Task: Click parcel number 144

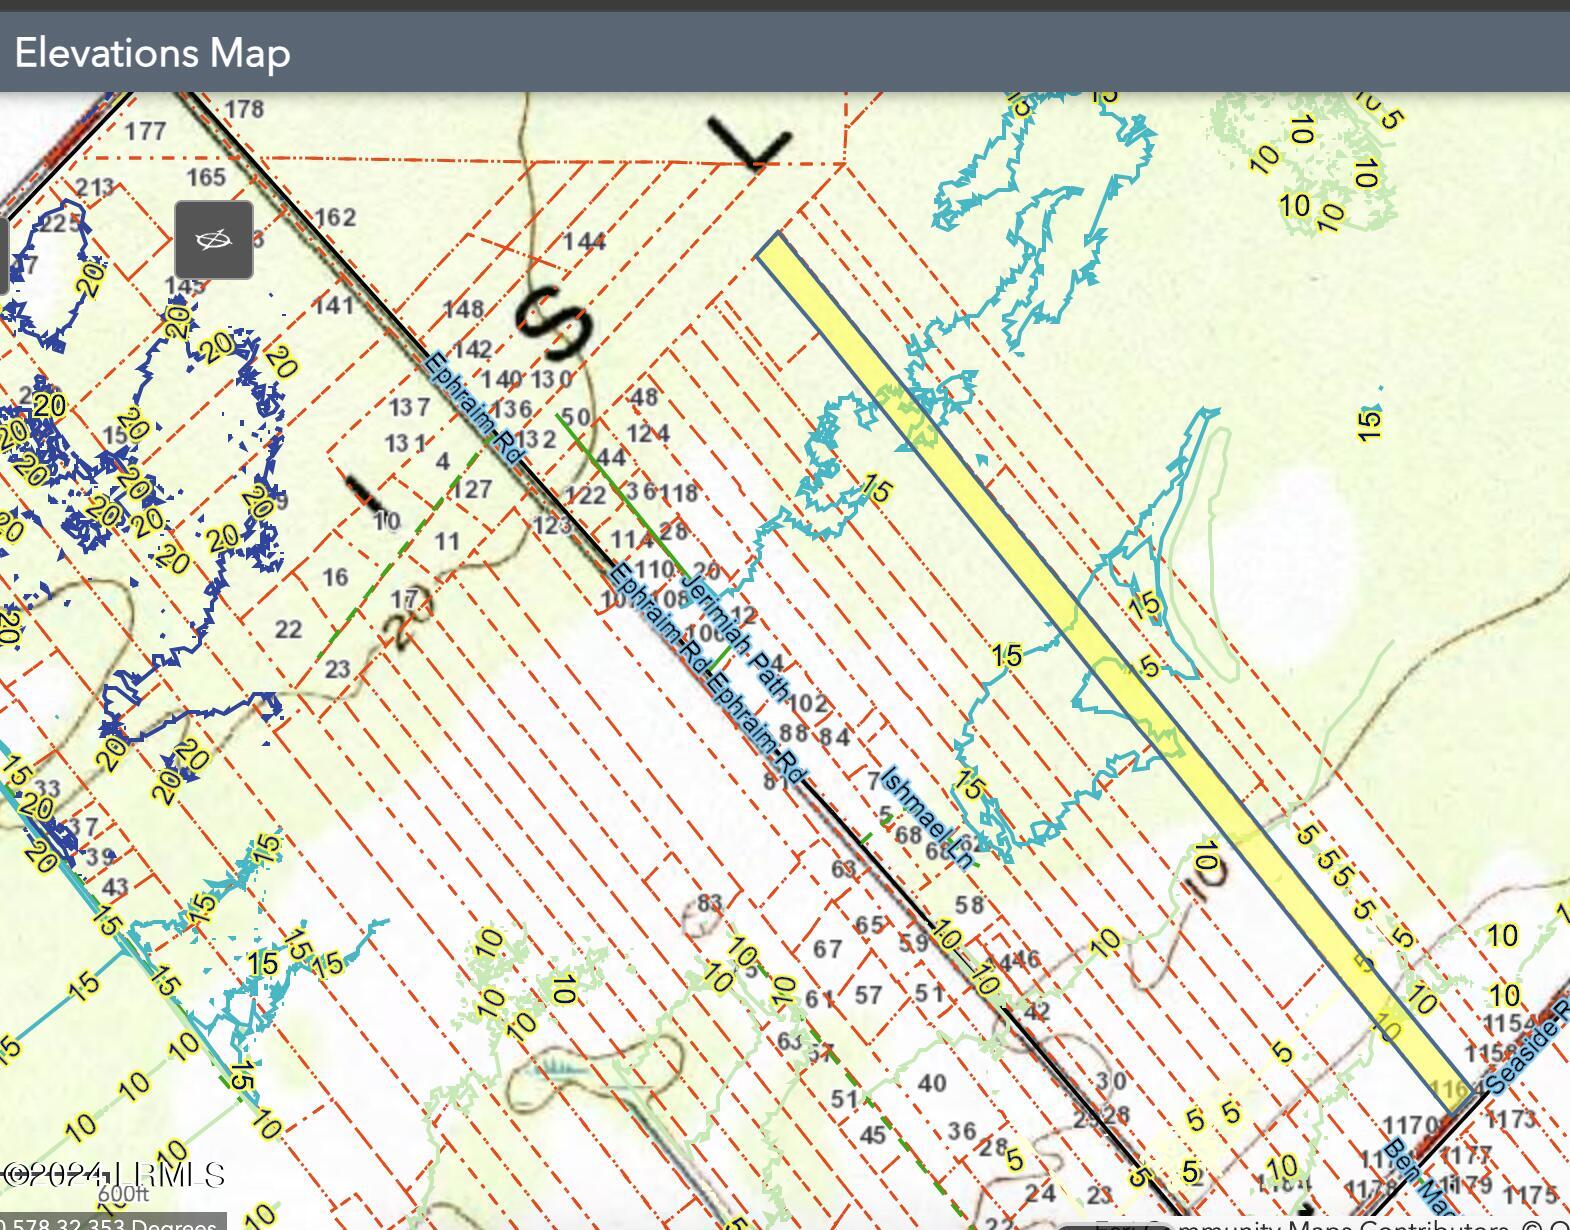Action: click(584, 241)
